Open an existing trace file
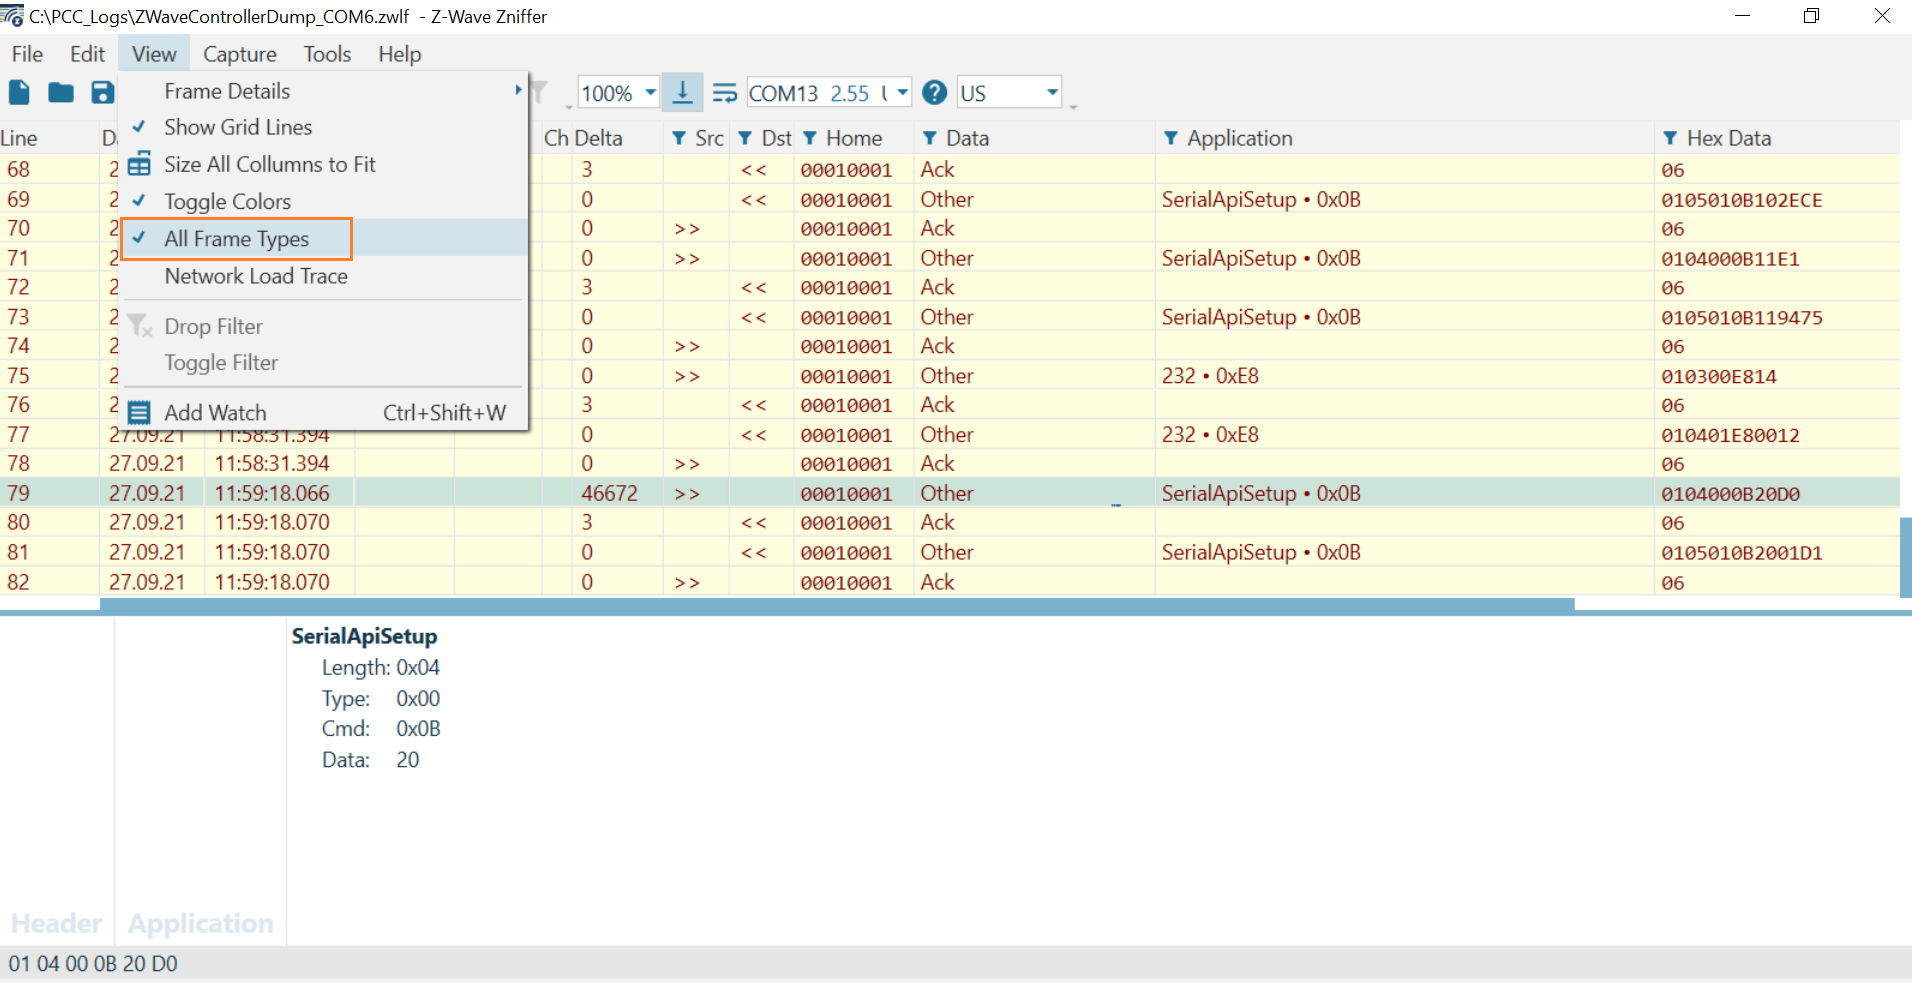The width and height of the screenshot is (1912, 983). point(60,92)
